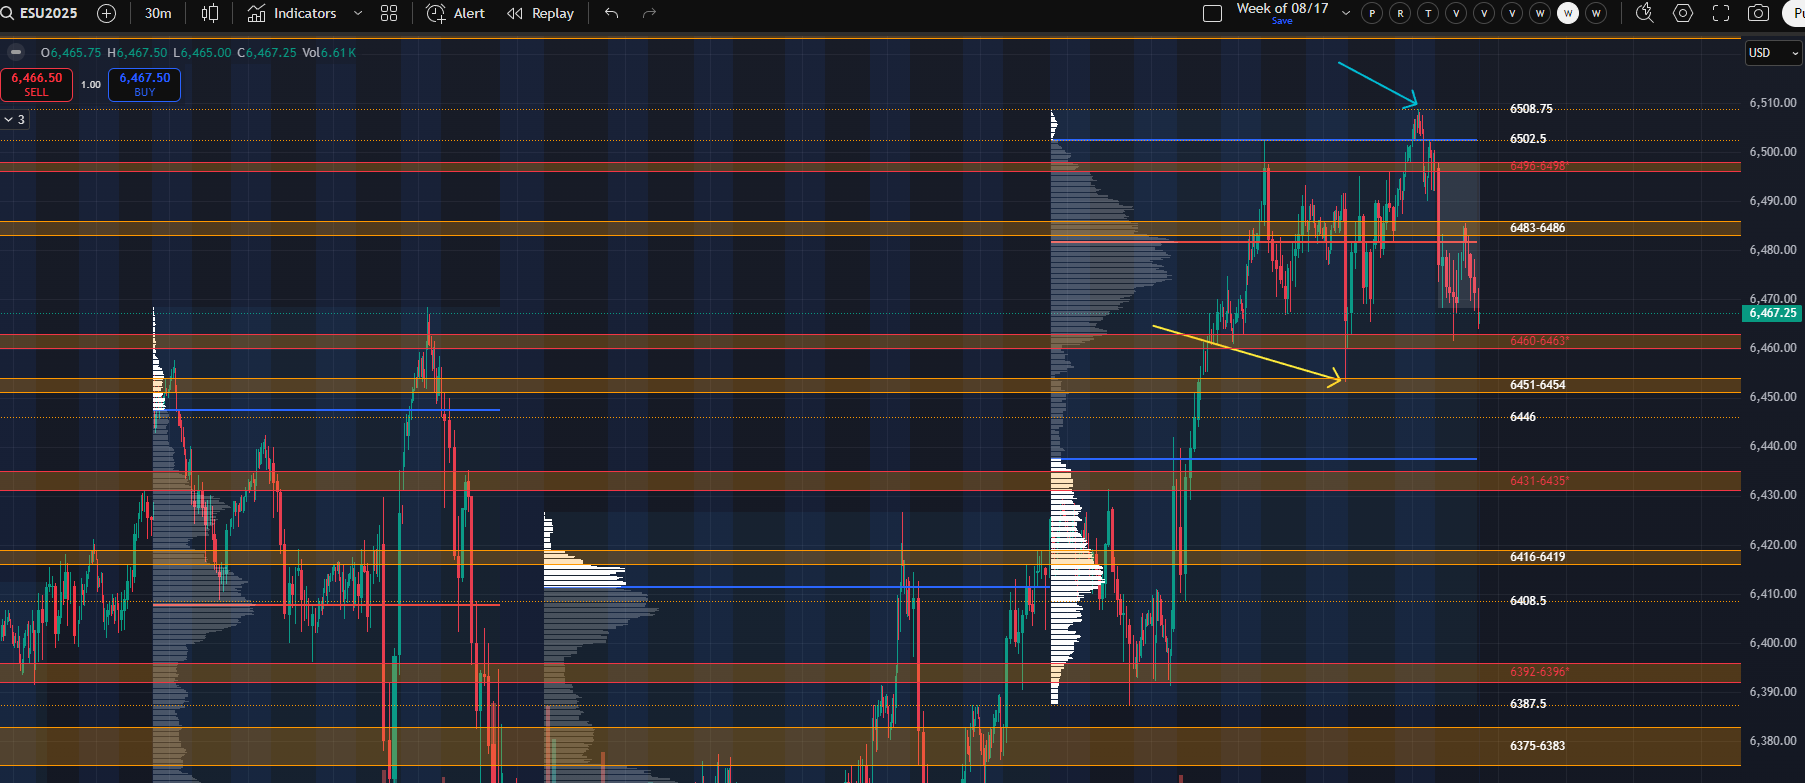Select the 6408.5 level label
Image resolution: width=1805 pixels, height=783 pixels.
1528,601
